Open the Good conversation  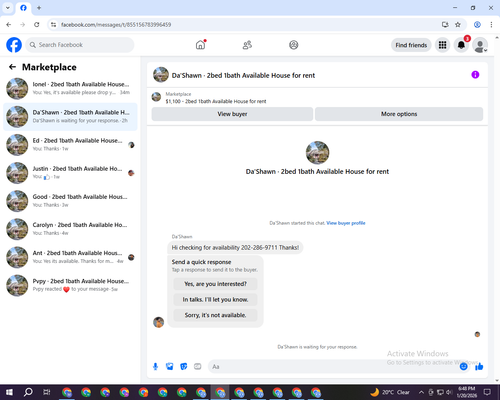(70, 201)
